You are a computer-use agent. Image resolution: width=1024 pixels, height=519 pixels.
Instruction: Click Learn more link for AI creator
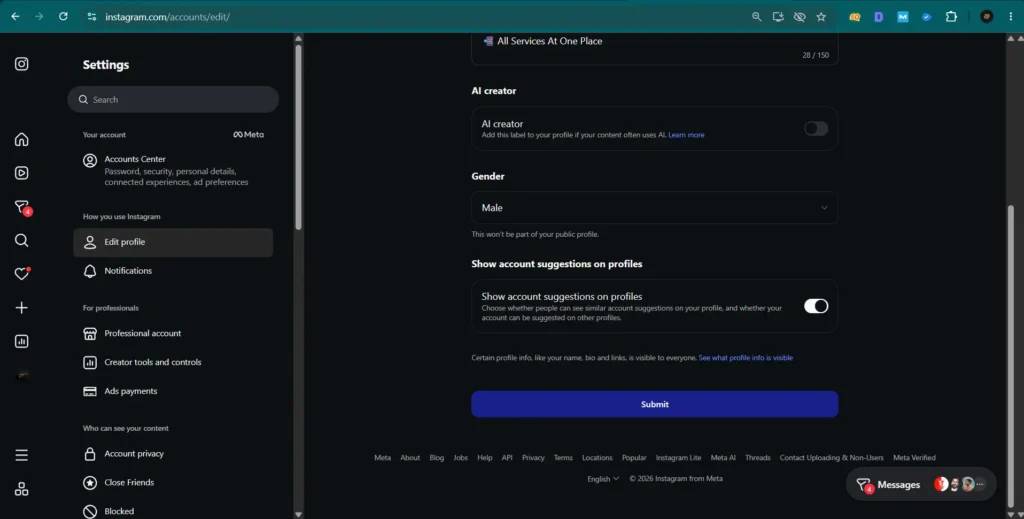pos(686,135)
